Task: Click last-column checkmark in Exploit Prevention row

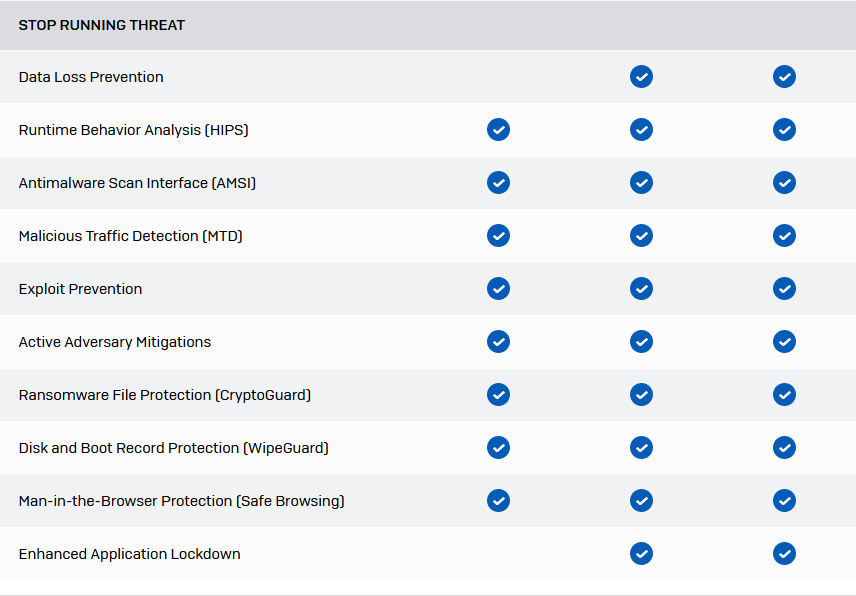Action: pyautogui.click(x=784, y=289)
